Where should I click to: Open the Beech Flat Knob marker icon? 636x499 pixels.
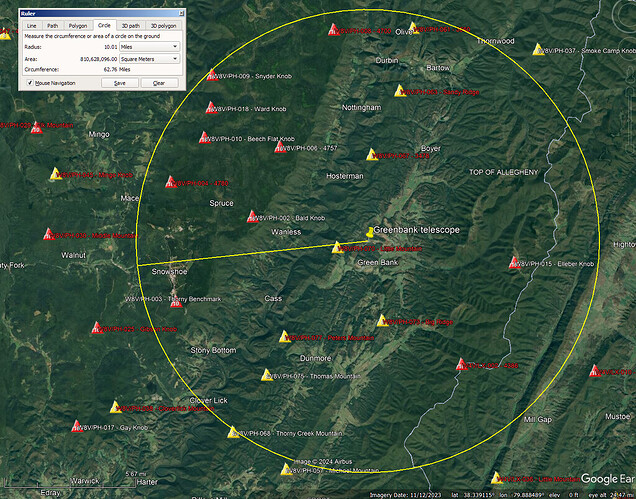(x=204, y=138)
